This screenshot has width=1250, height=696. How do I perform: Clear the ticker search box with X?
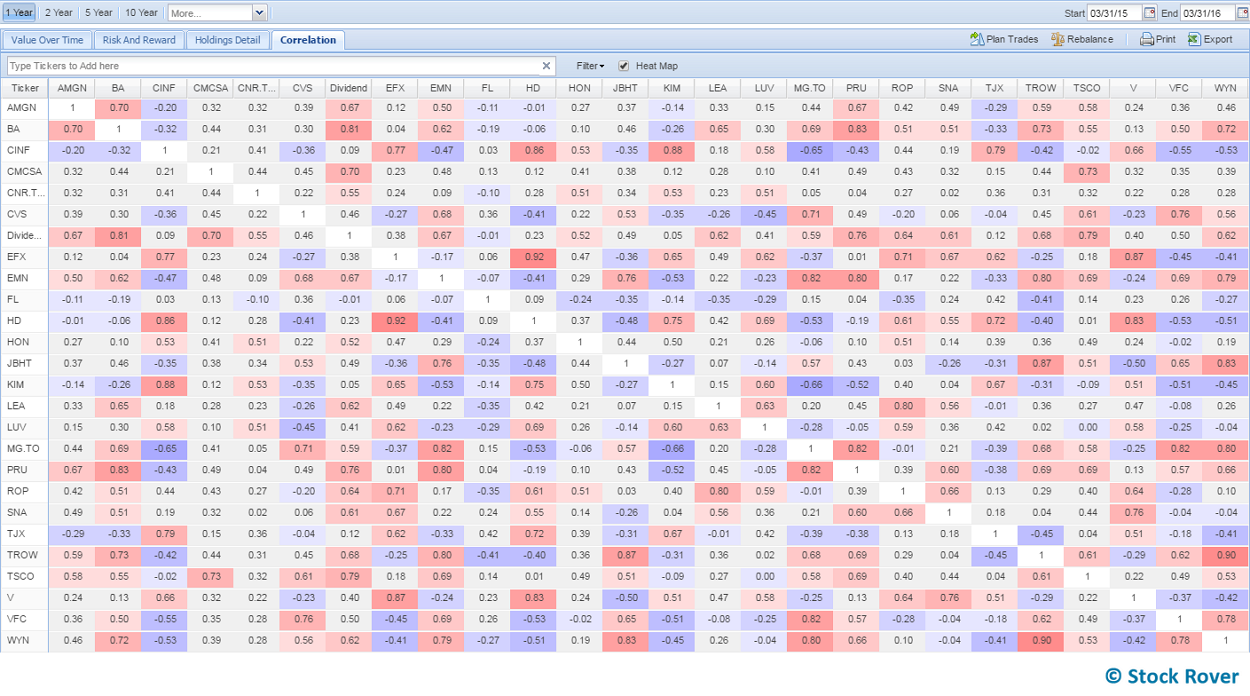(x=546, y=66)
